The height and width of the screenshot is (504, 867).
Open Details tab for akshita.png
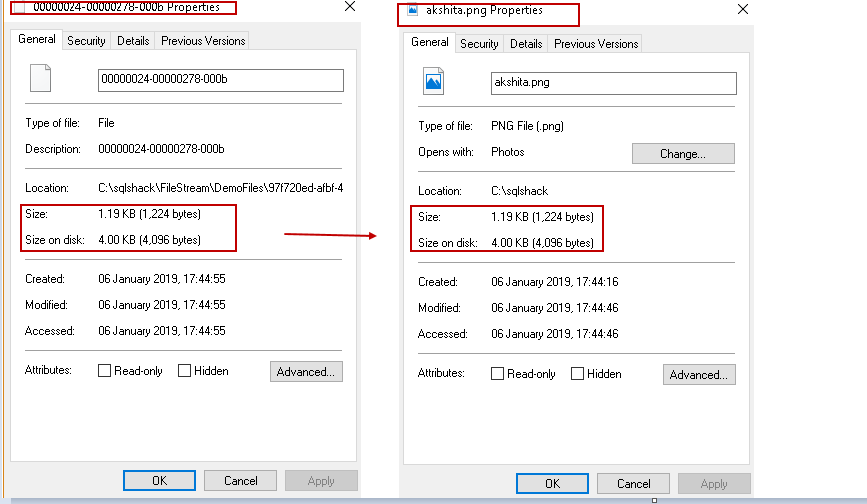[x=526, y=44]
